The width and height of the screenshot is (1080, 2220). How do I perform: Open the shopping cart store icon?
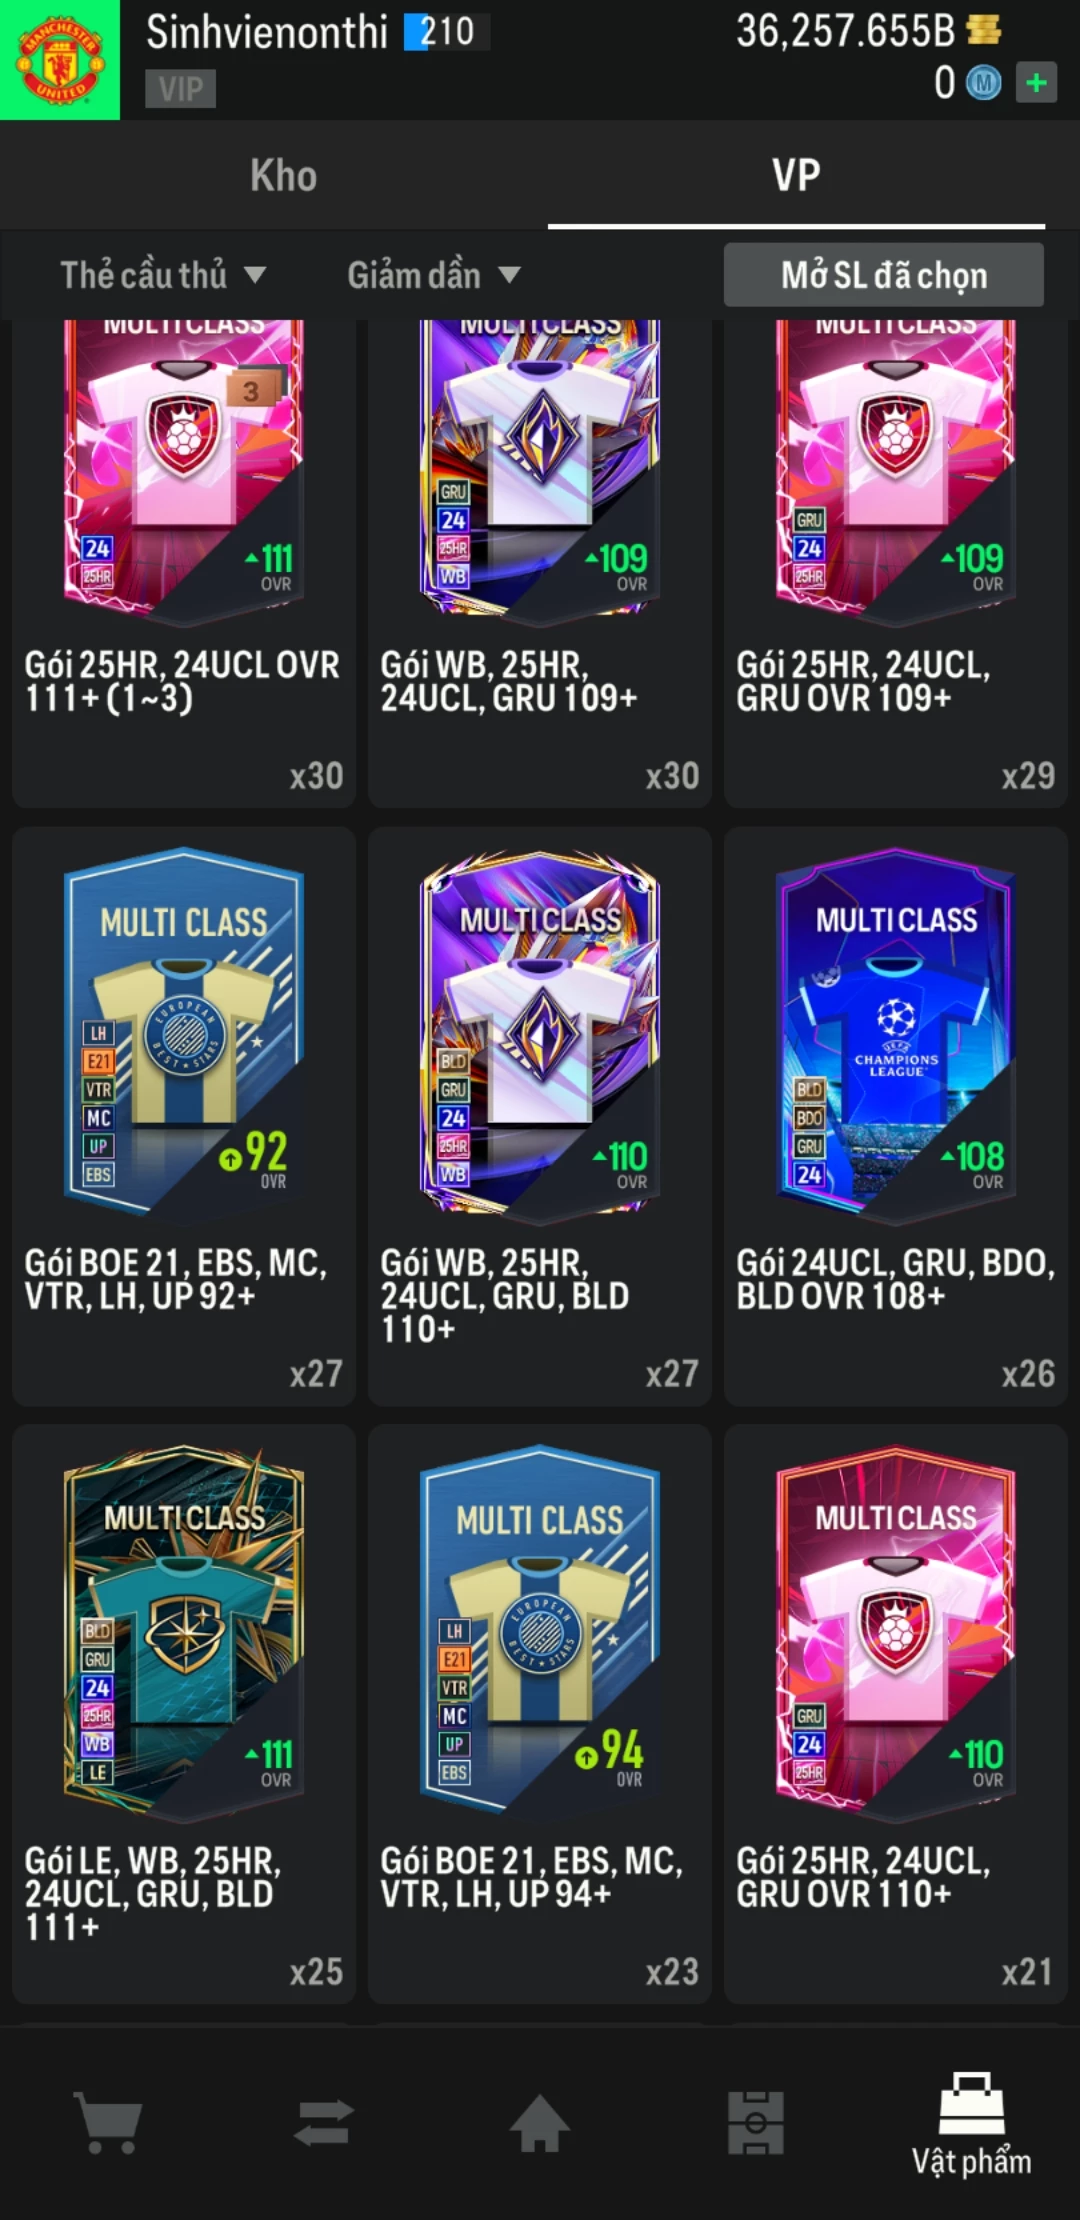click(108, 2122)
